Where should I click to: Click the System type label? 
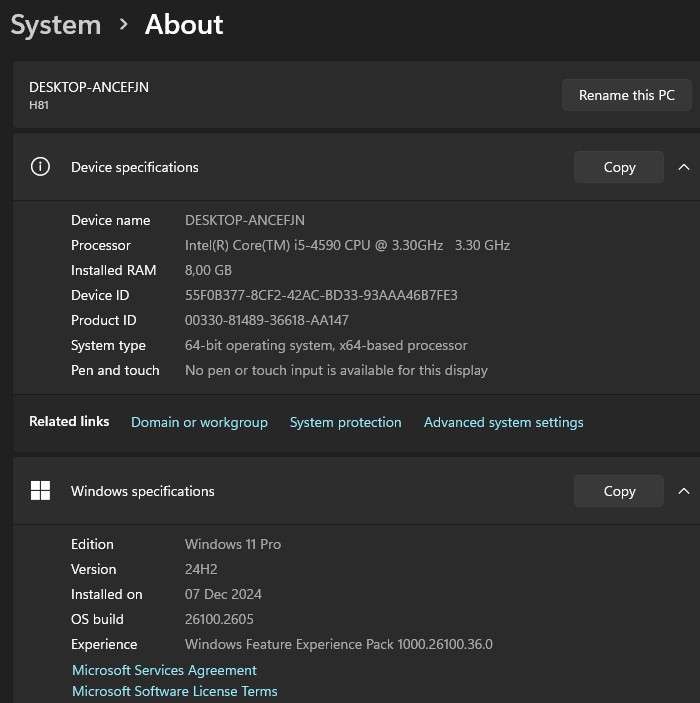point(108,345)
